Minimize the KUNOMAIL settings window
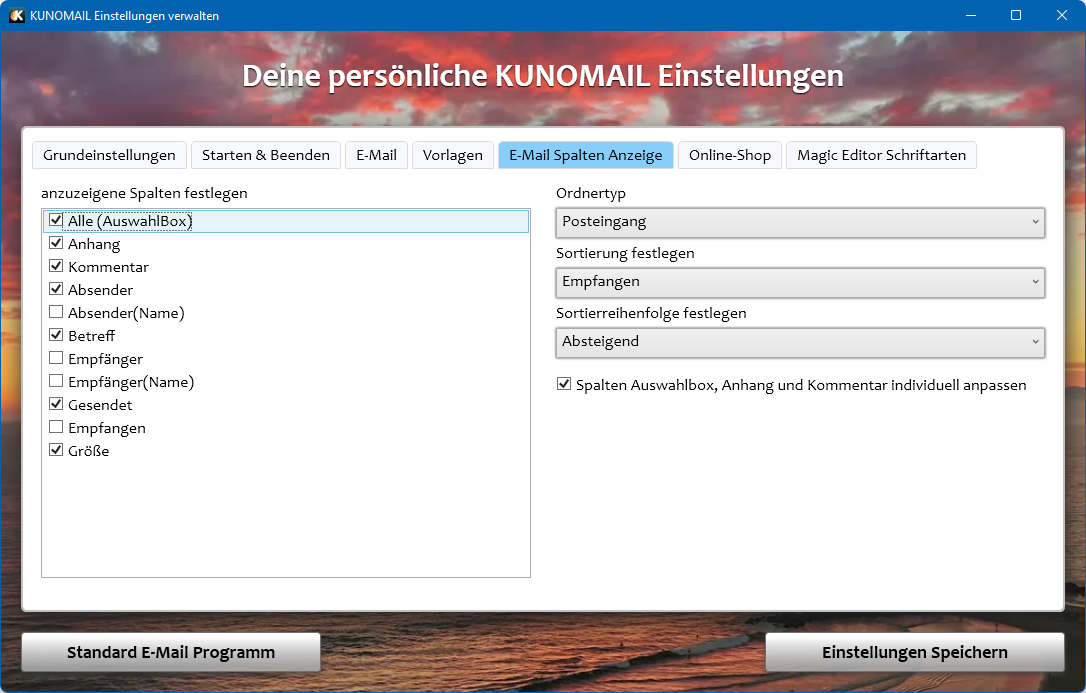This screenshot has width=1086, height=693. tap(971, 15)
